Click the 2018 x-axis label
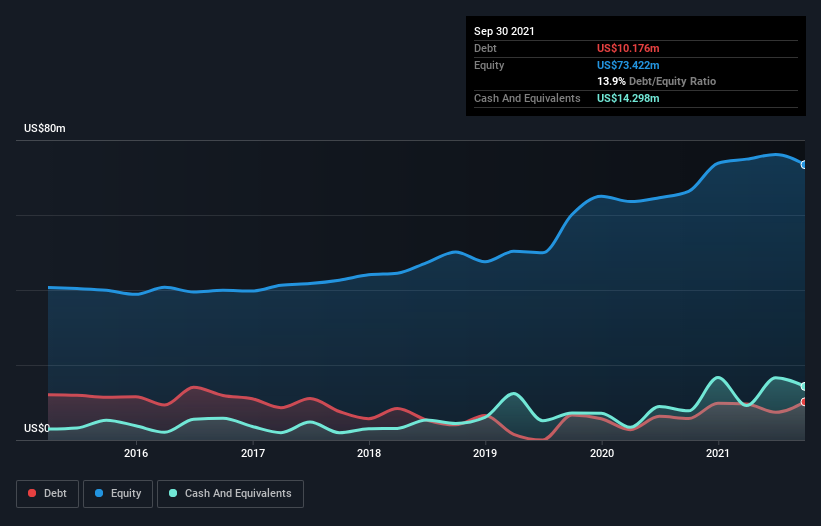 (x=369, y=453)
